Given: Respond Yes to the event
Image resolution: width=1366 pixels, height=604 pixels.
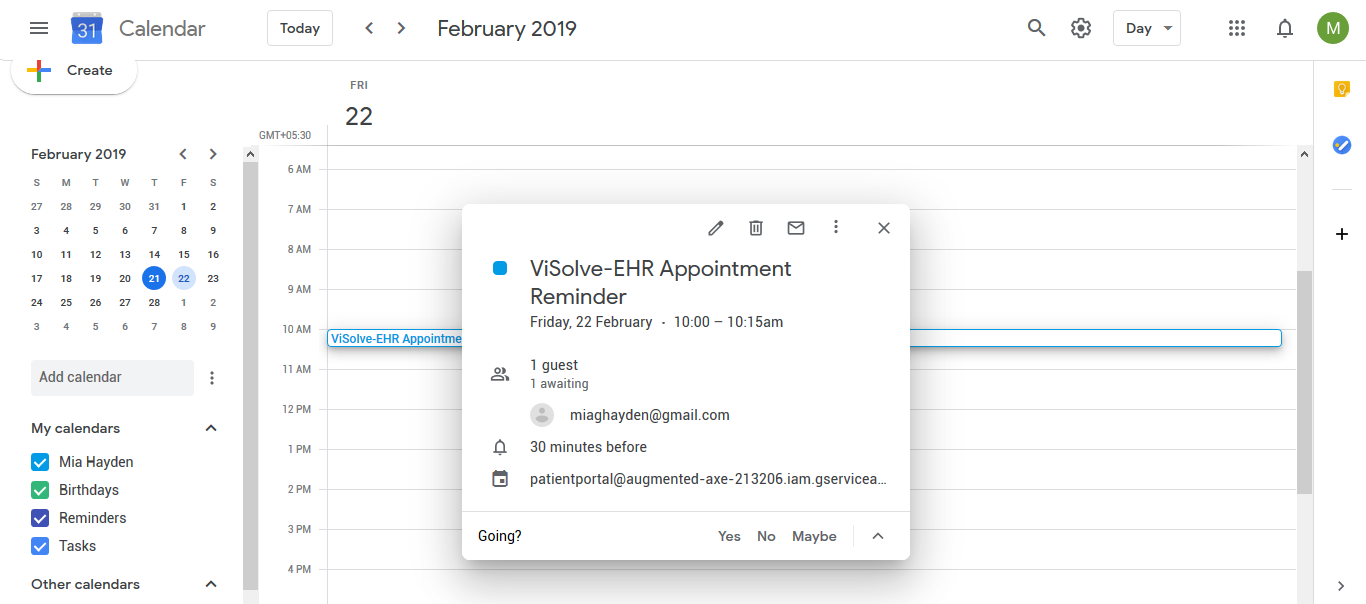Looking at the screenshot, I should pyautogui.click(x=729, y=536).
